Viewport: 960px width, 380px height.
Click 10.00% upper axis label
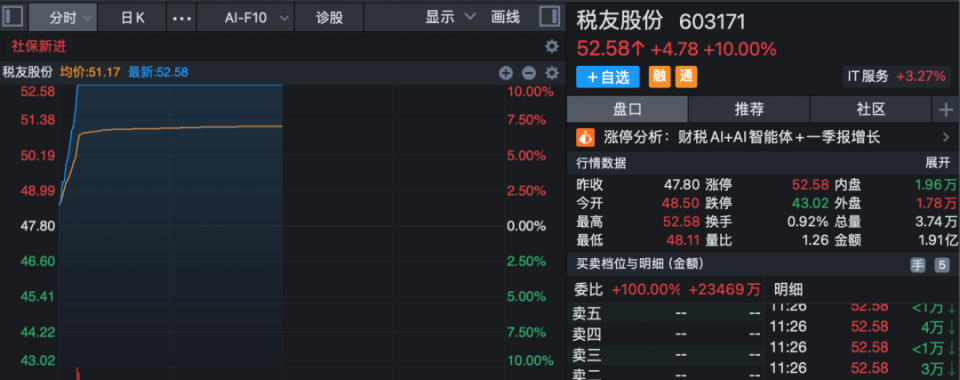[530, 92]
